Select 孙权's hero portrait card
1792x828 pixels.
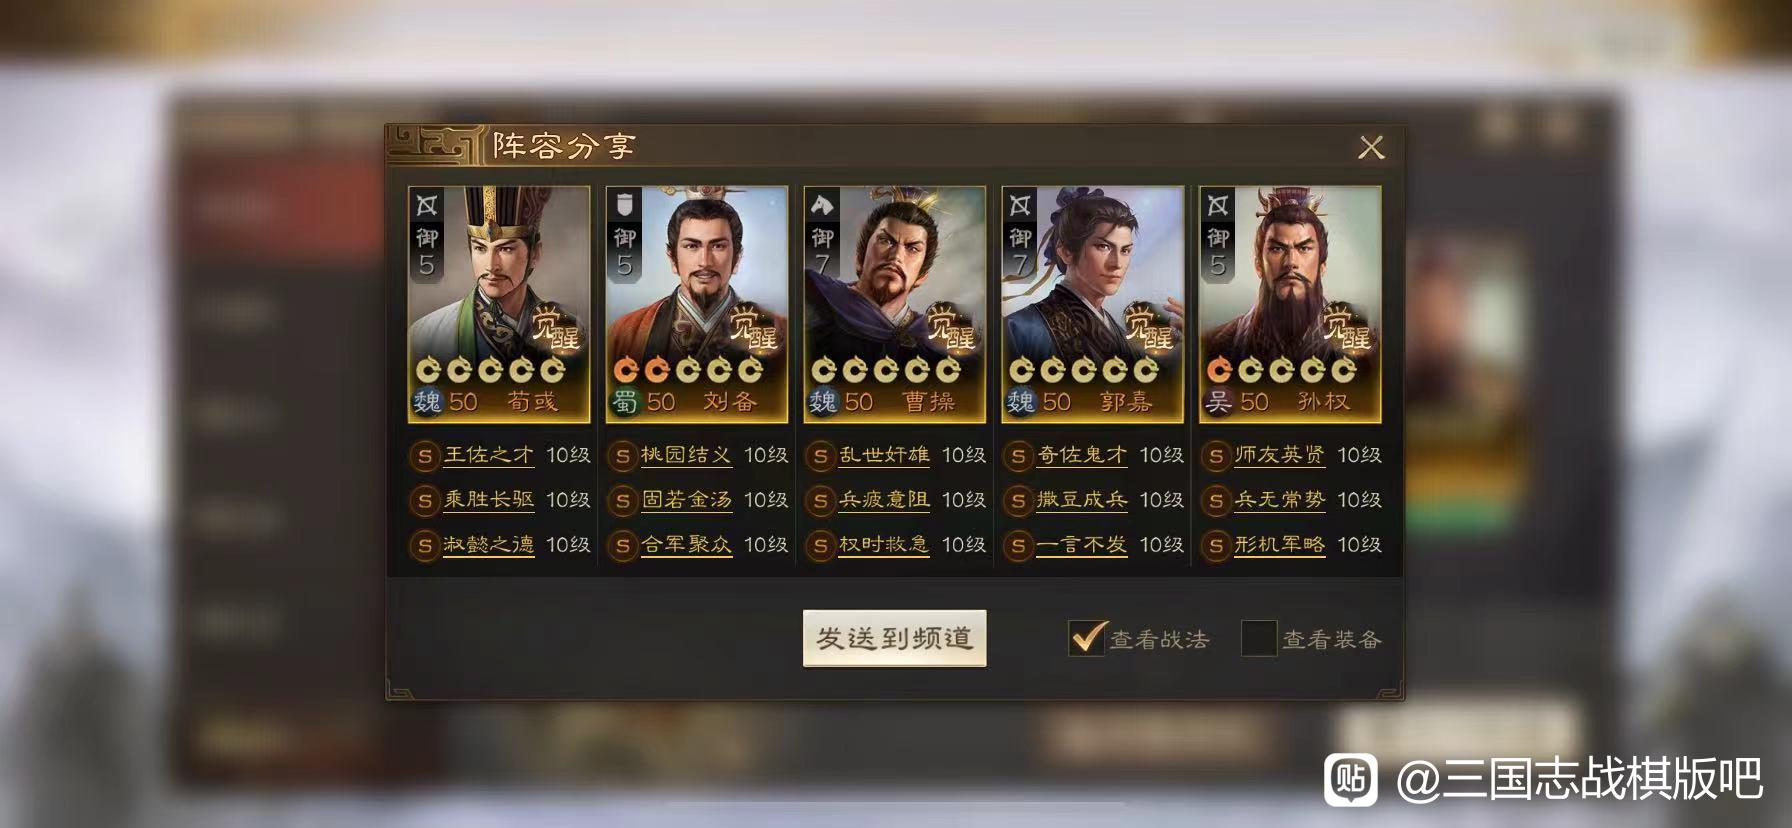click(x=1290, y=304)
